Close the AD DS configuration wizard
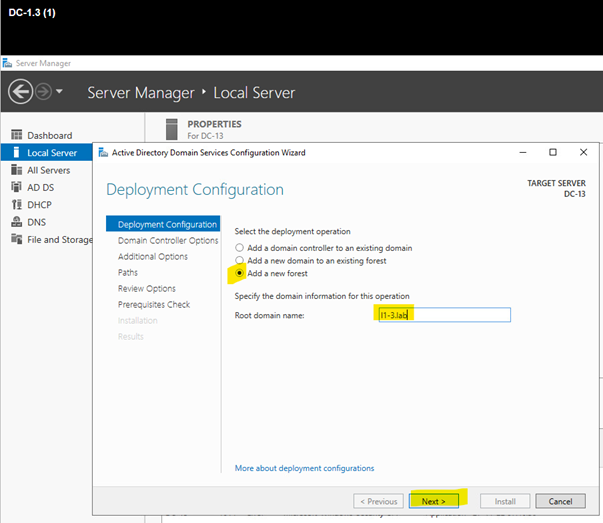 tap(583, 152)
